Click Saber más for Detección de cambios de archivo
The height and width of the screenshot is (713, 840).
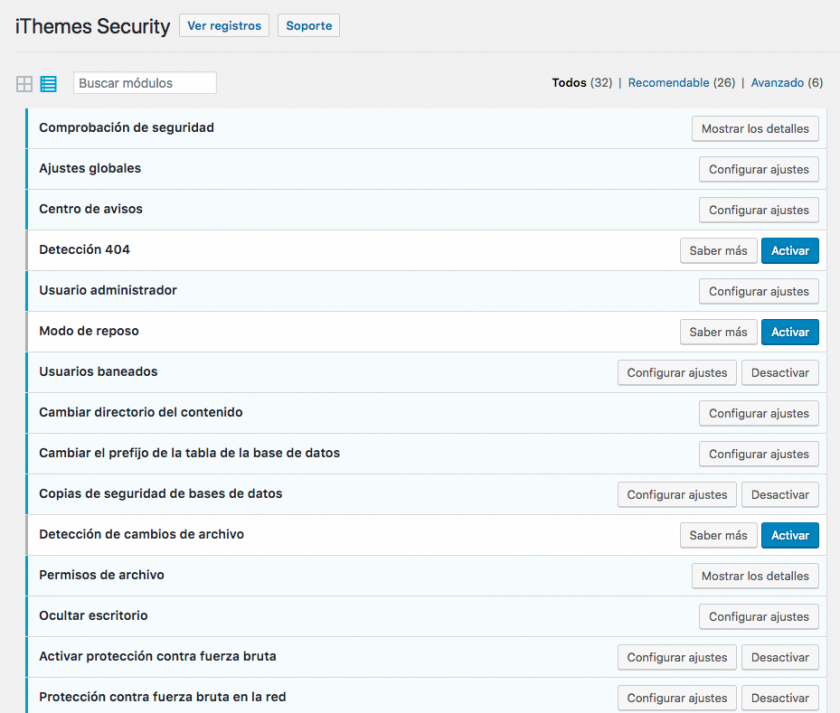coord(718,535)
